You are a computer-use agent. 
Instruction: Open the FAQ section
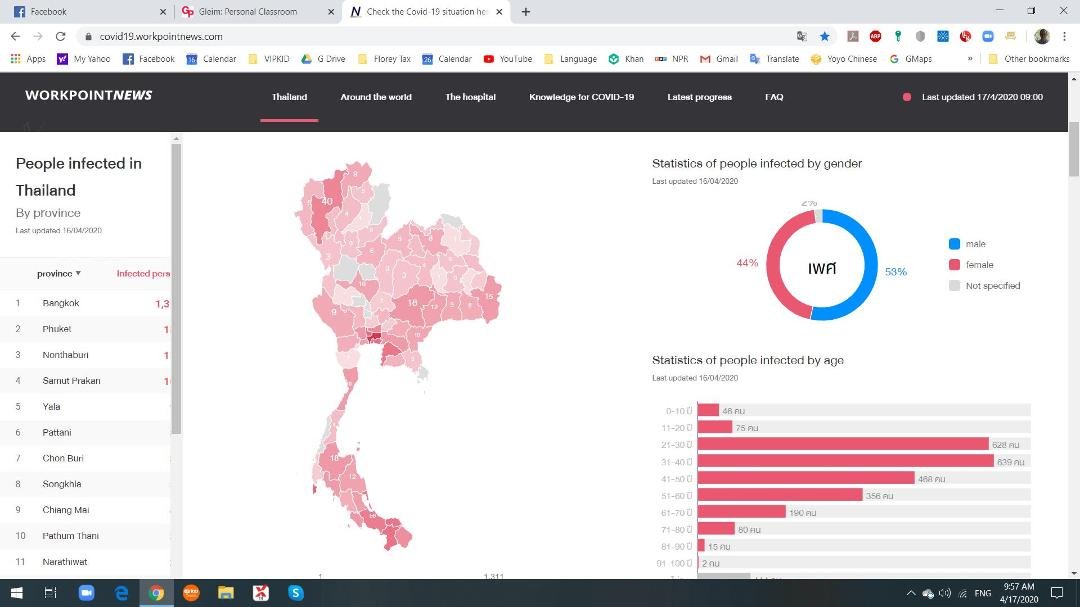pos(774,97)
